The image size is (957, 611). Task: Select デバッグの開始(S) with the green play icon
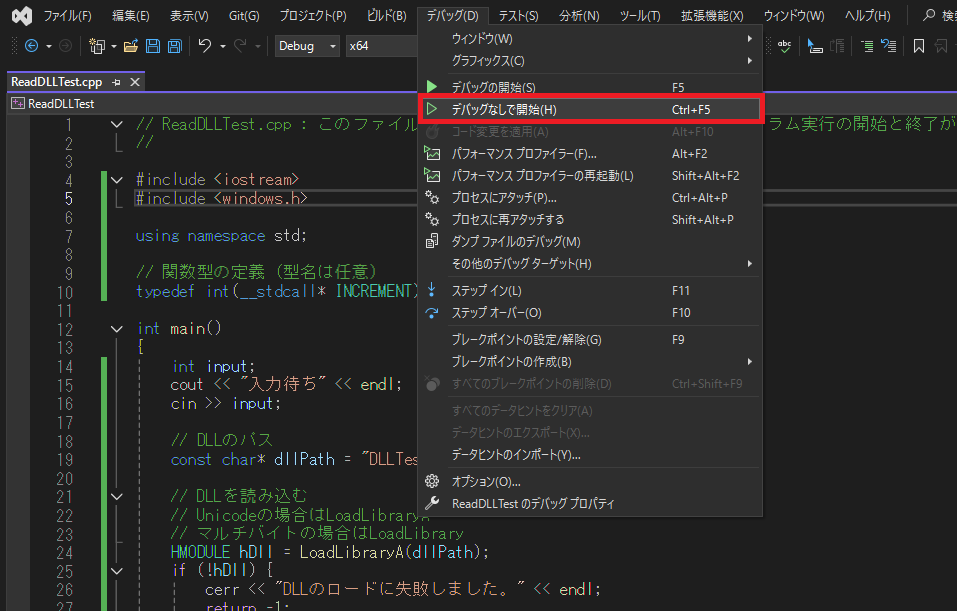point(590,87)
